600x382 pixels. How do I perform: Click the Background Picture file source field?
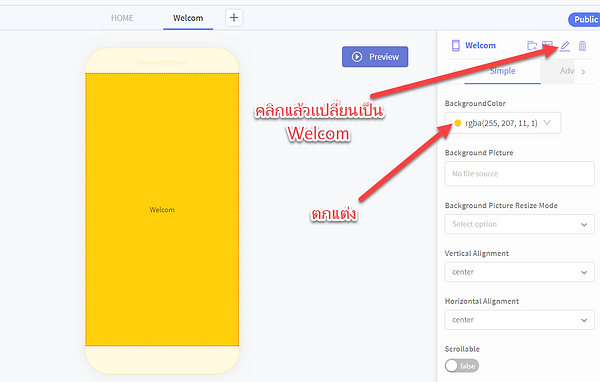click(x=519, y=174)
